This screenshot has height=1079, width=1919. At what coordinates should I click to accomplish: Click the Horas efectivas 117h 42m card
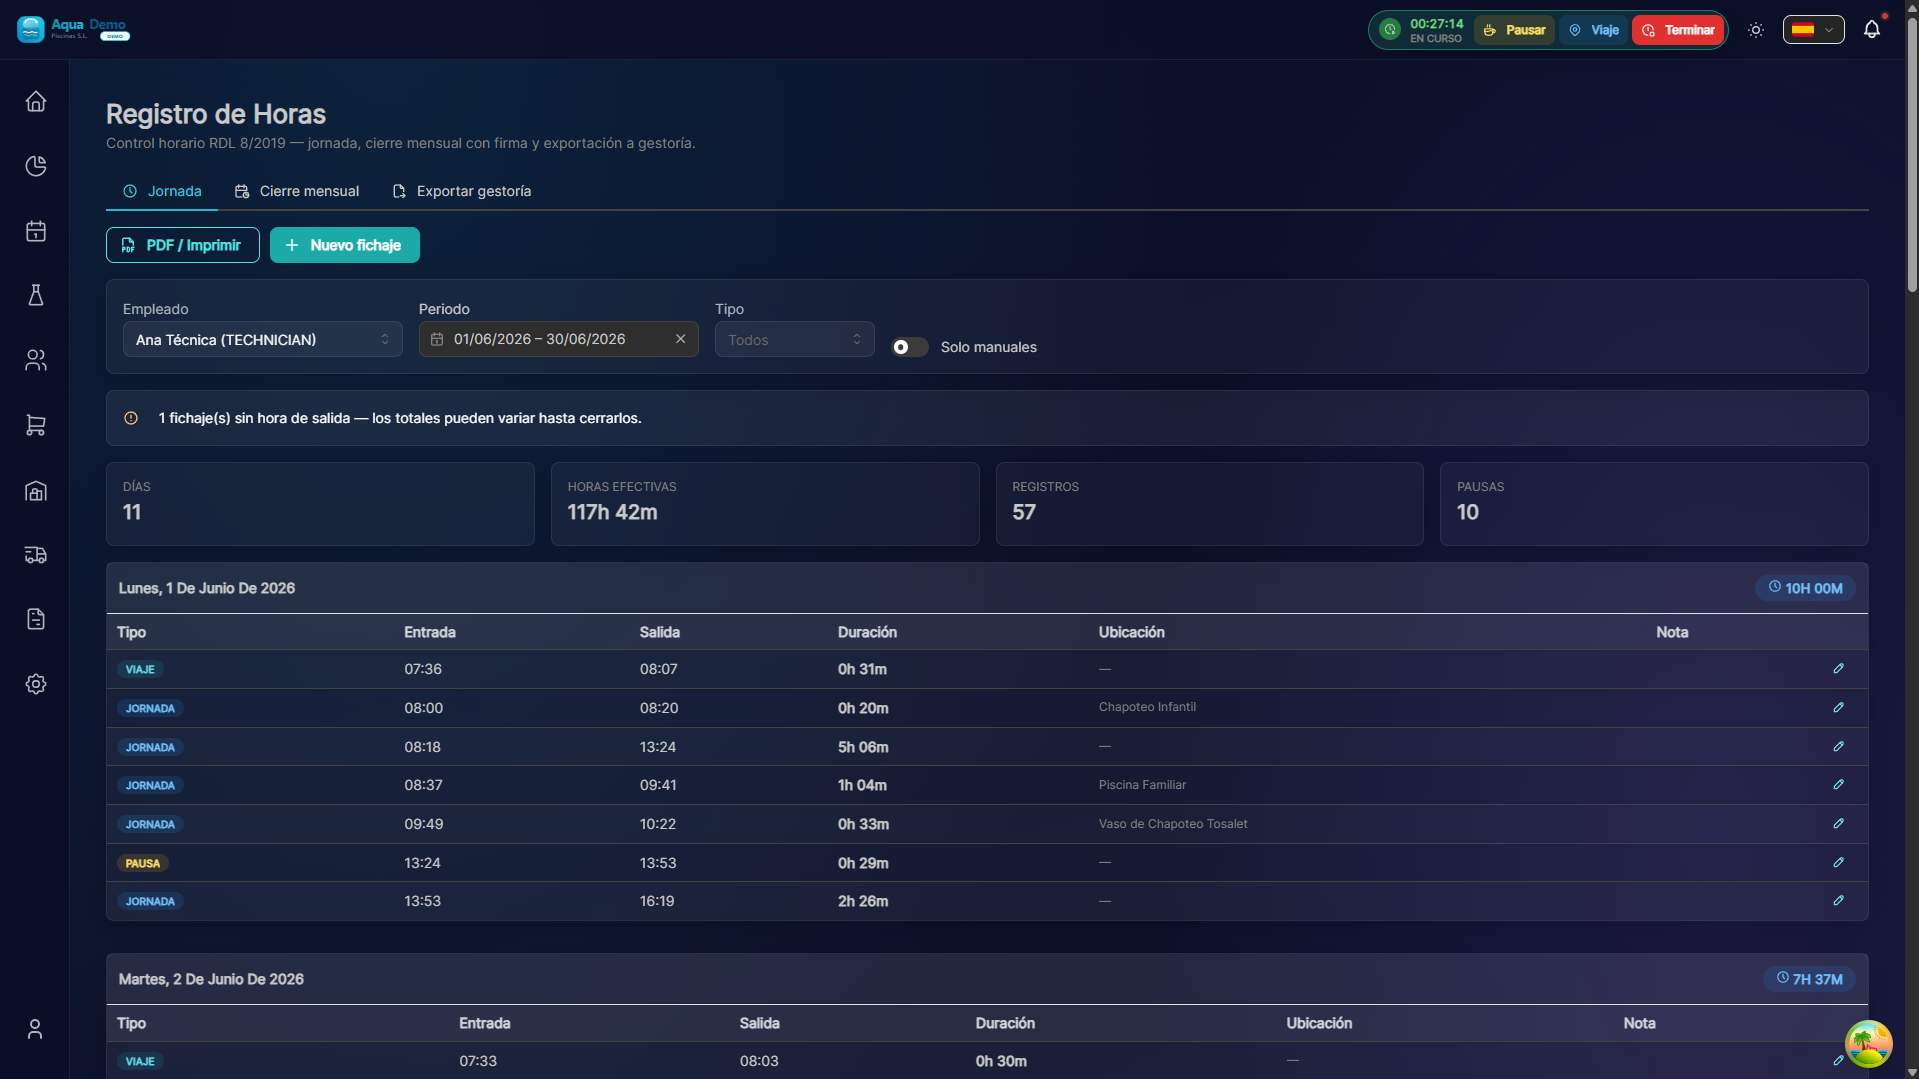tap(765, 504)
